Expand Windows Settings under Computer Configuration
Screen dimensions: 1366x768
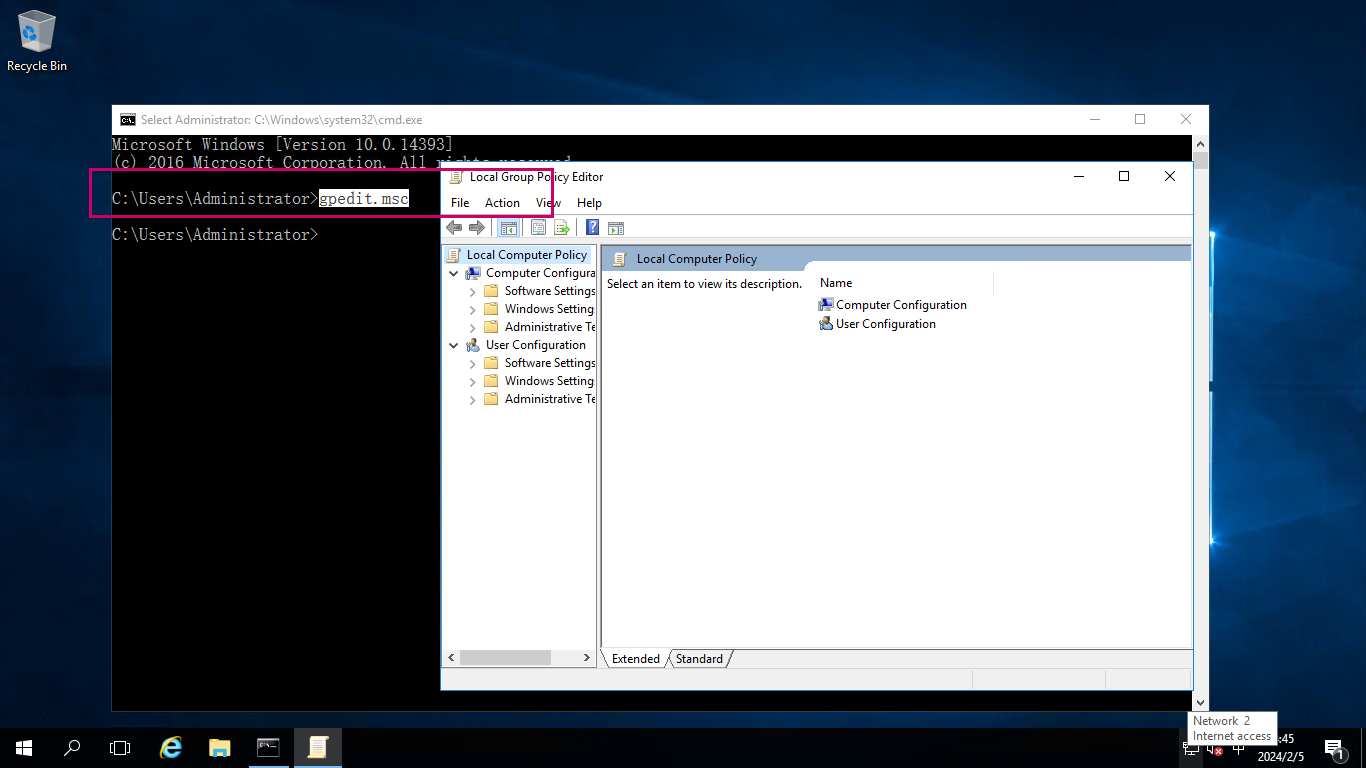(473, 309)
